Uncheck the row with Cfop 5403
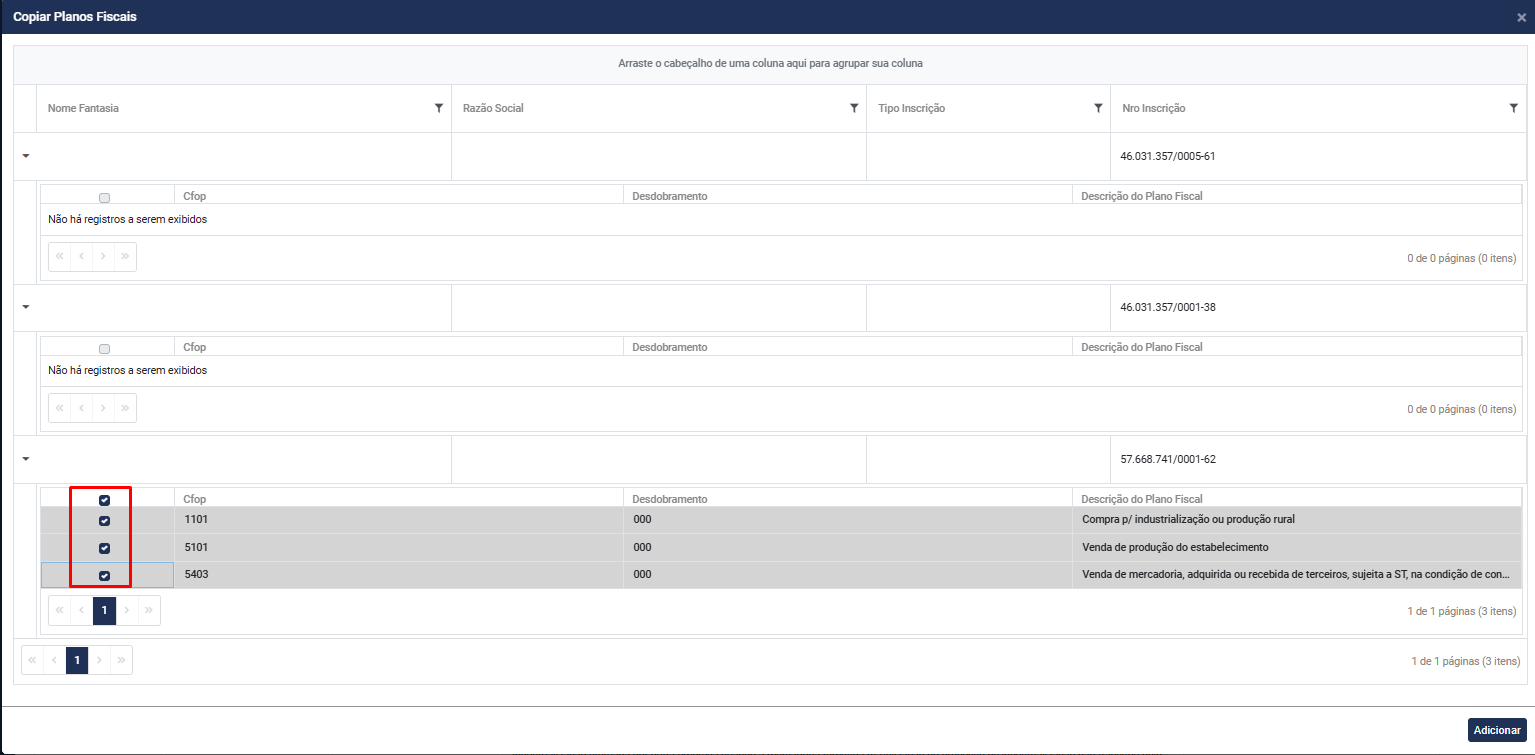 pos(105,576)
